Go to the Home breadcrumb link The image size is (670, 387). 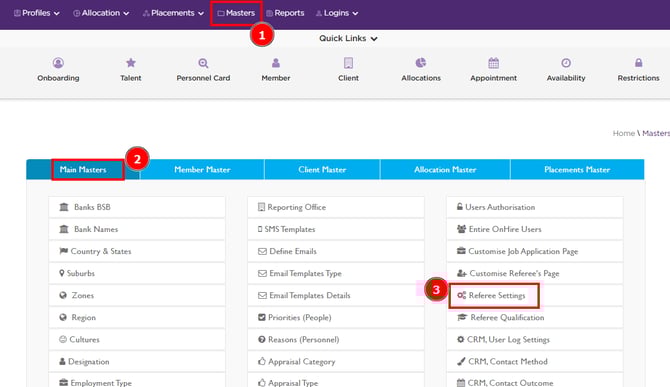click(x=623, y=133)
